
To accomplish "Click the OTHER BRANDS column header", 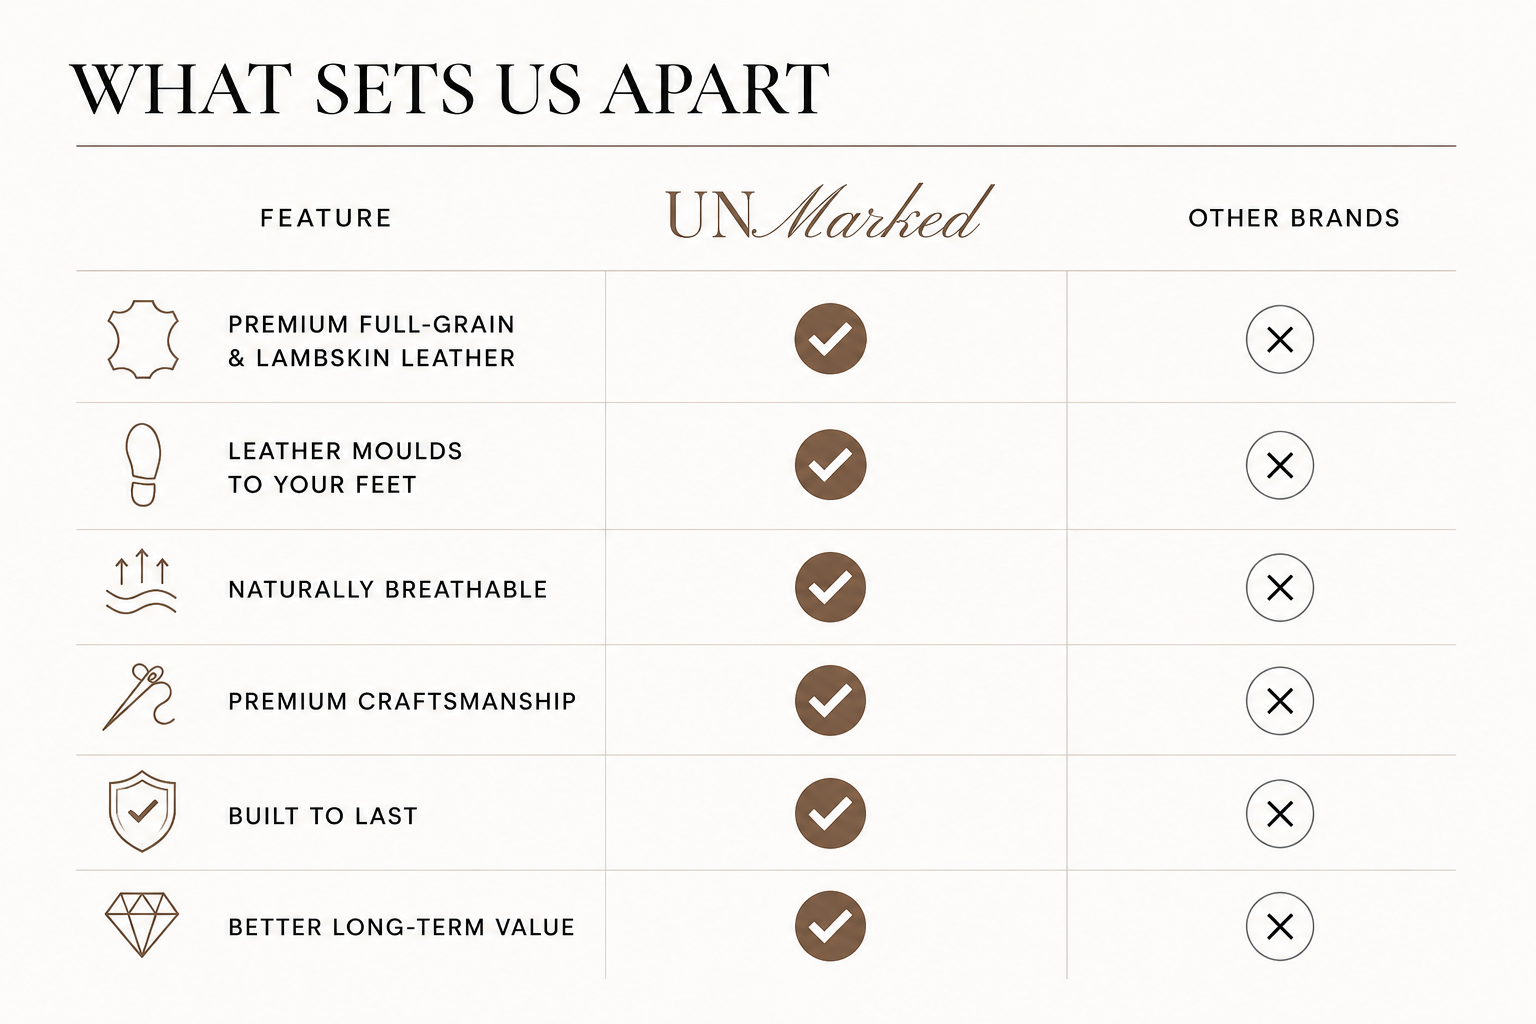I will pyautogui.click(x=1294, y=218).
